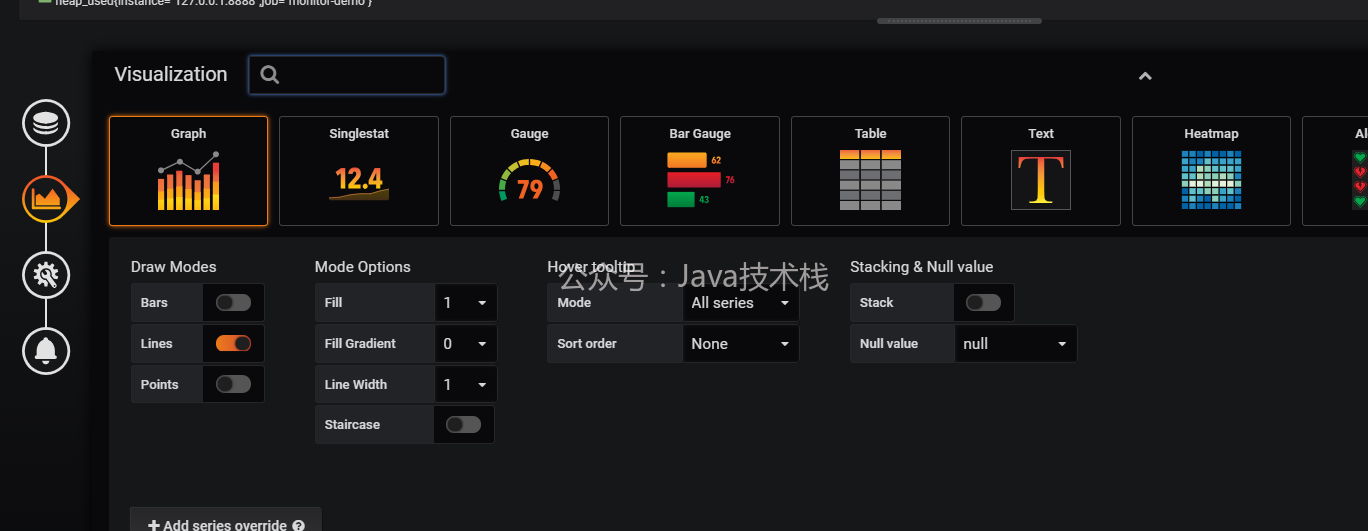Viewport: 1368px width, 531px height.
Task: Click the 'Line Width' label
Action: tap(356, 385)
